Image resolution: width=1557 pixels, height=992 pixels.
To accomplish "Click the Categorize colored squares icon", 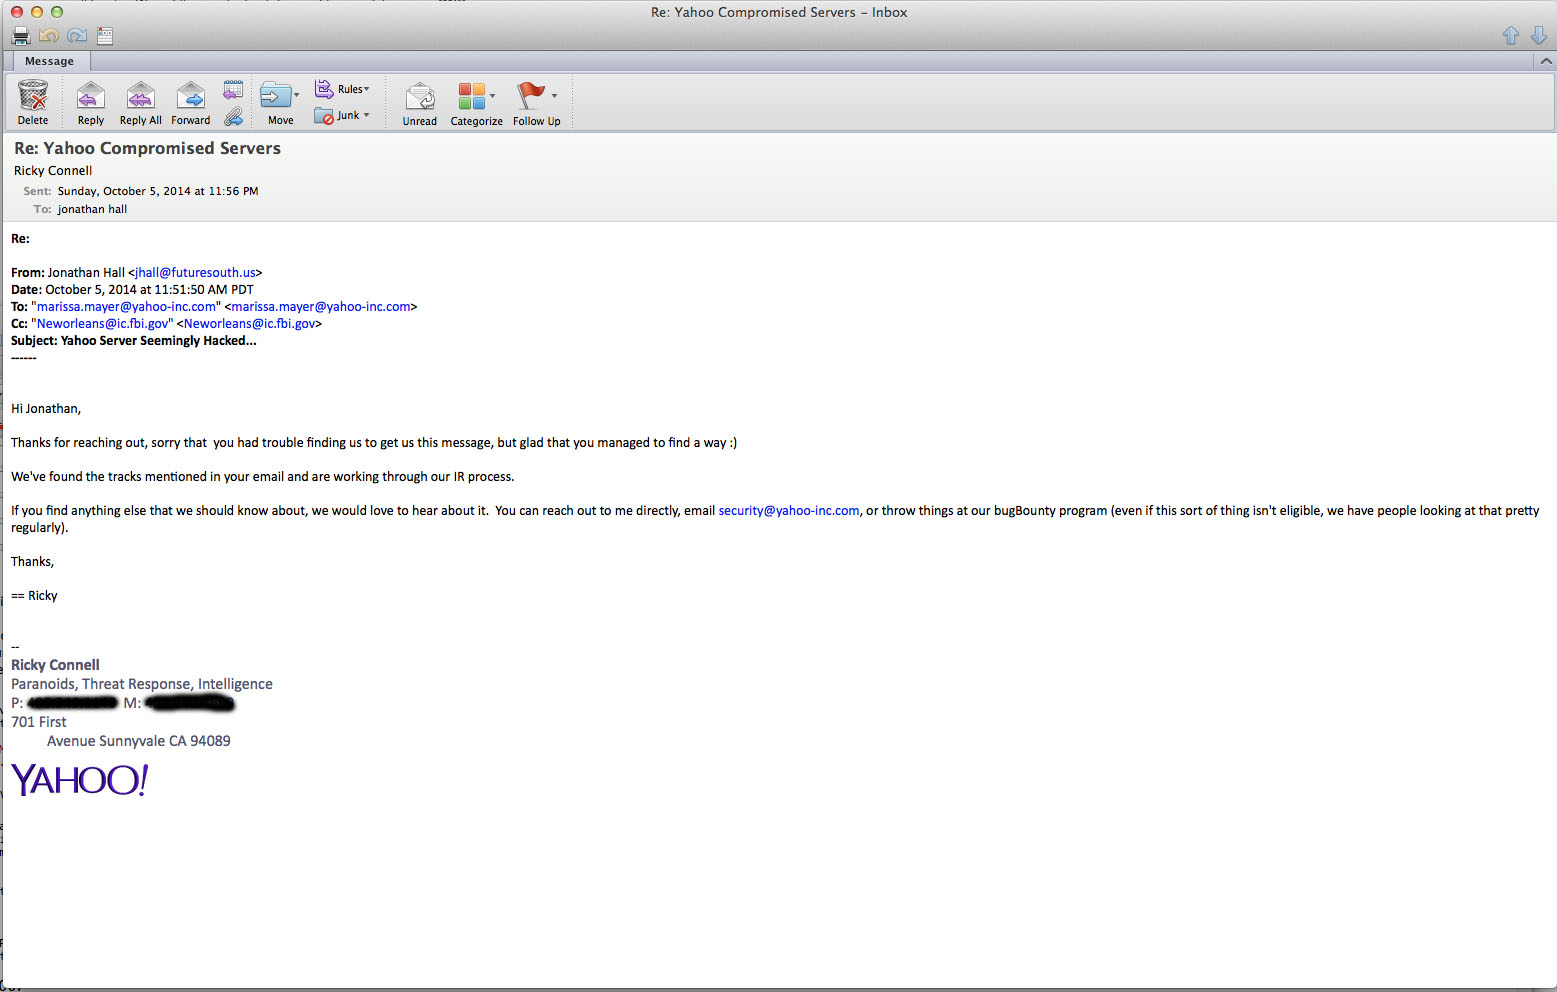I will pyautogui.click(x=471, y=96).
